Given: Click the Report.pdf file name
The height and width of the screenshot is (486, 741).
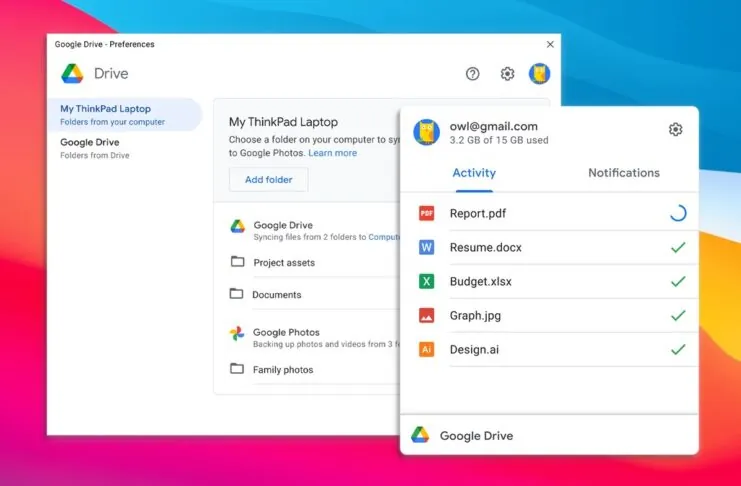Looking at the screenshot, I should [x=478, y=214].
